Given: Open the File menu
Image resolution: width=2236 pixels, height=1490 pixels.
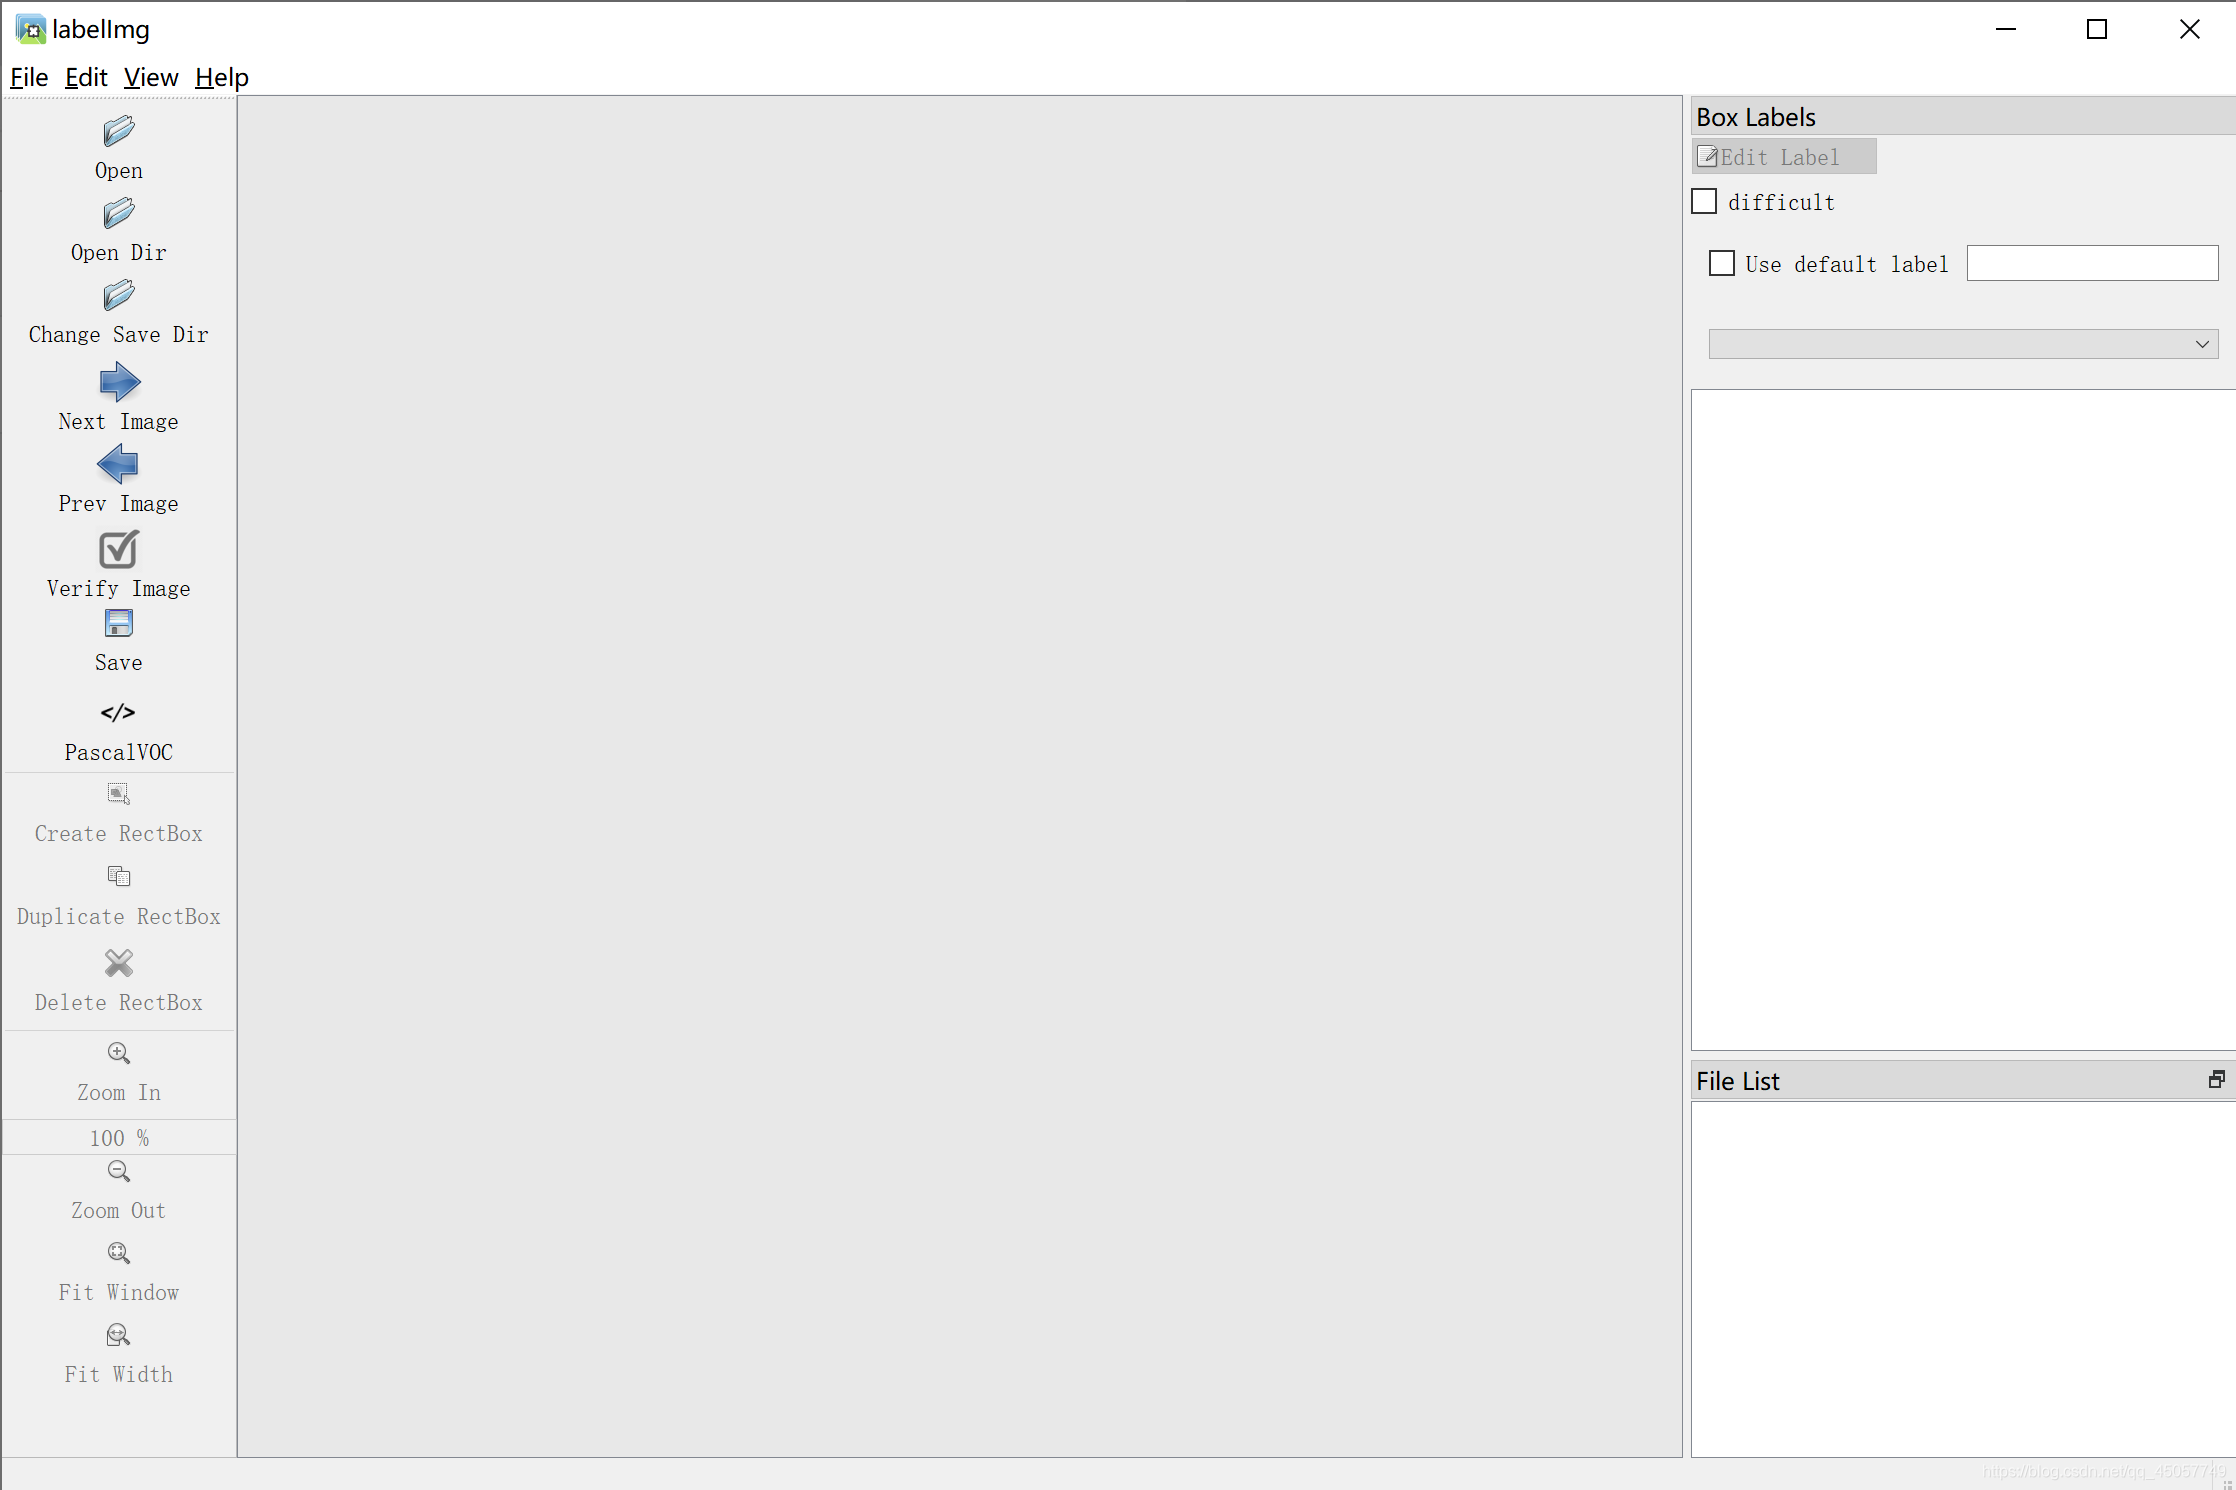Looking at the screenshot, I should coord(28,76).
